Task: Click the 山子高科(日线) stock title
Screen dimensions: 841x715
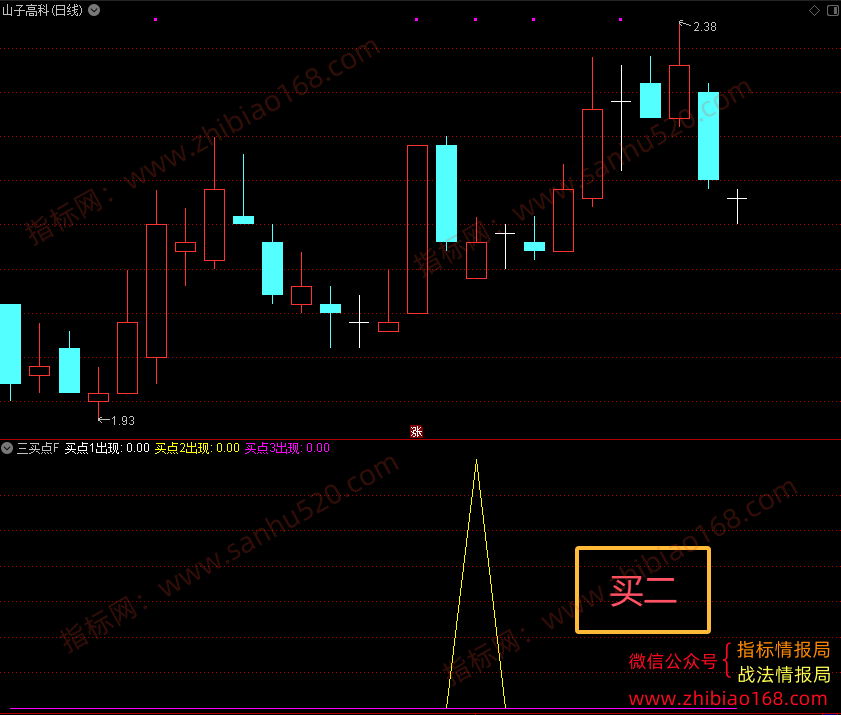Action: 42,10
